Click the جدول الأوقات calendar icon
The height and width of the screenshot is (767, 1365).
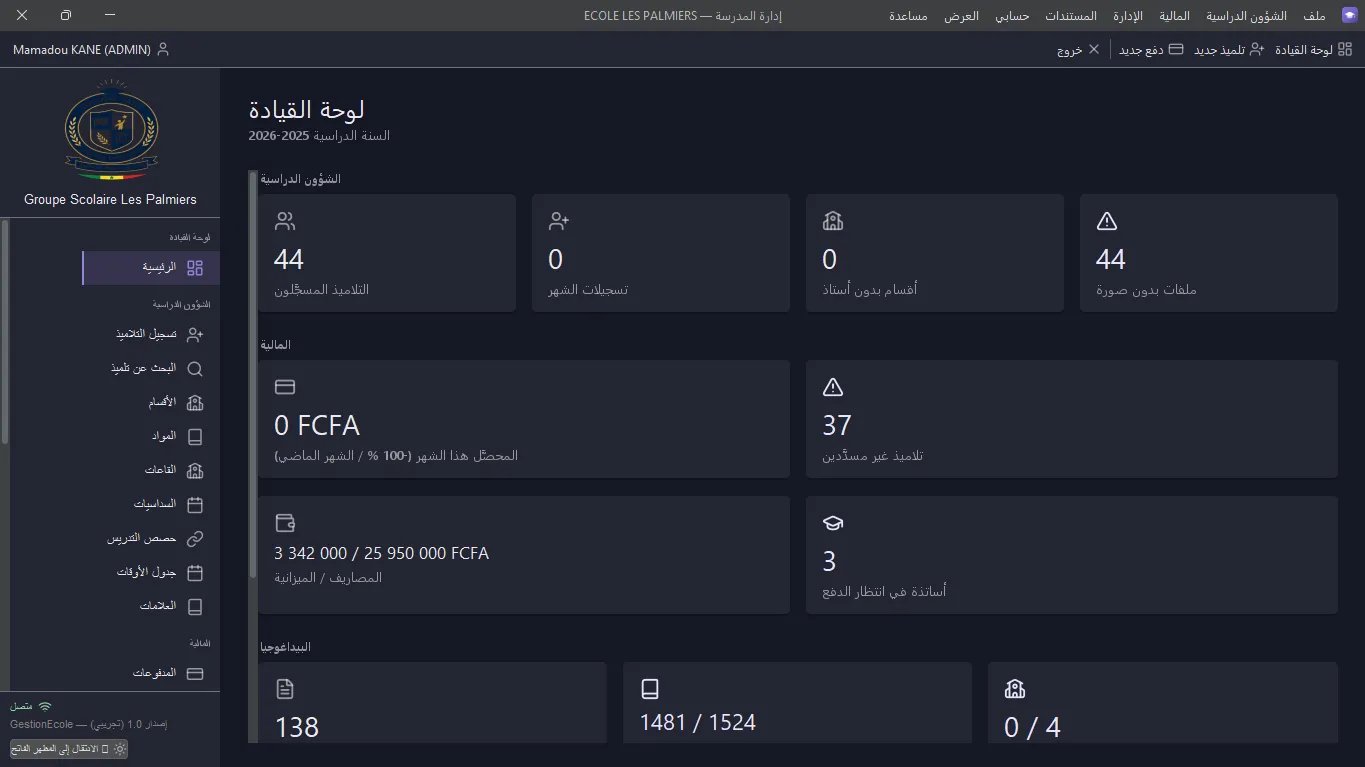pos(195,573)
